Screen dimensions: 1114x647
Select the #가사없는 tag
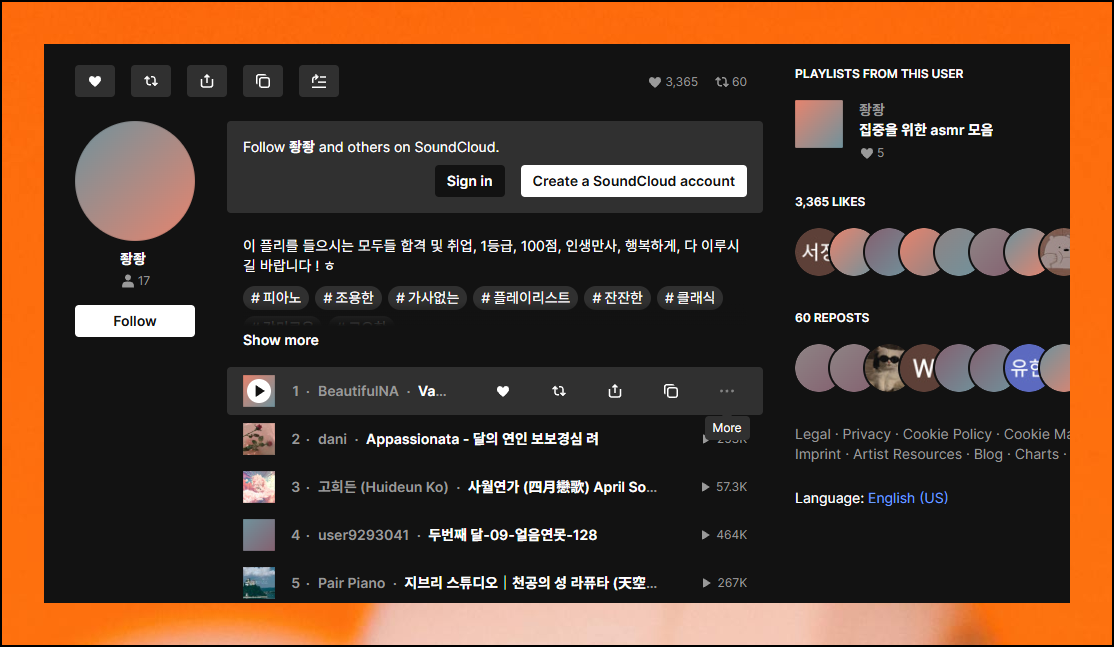click(x=427, y=298)
